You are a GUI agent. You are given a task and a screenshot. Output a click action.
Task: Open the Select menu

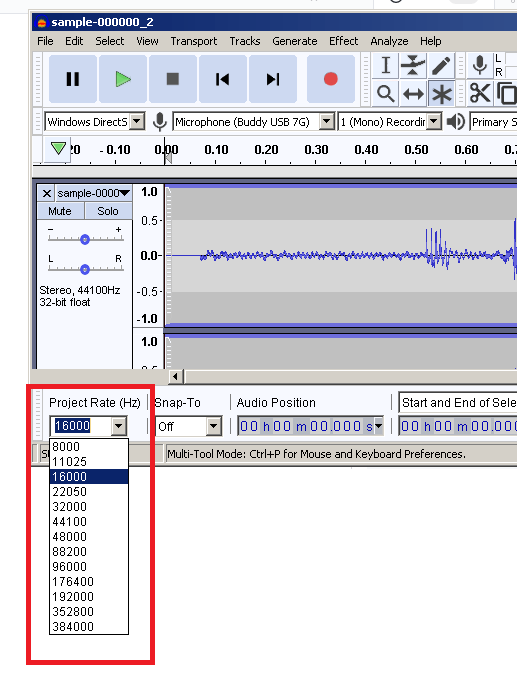click(x=109, y=41)
